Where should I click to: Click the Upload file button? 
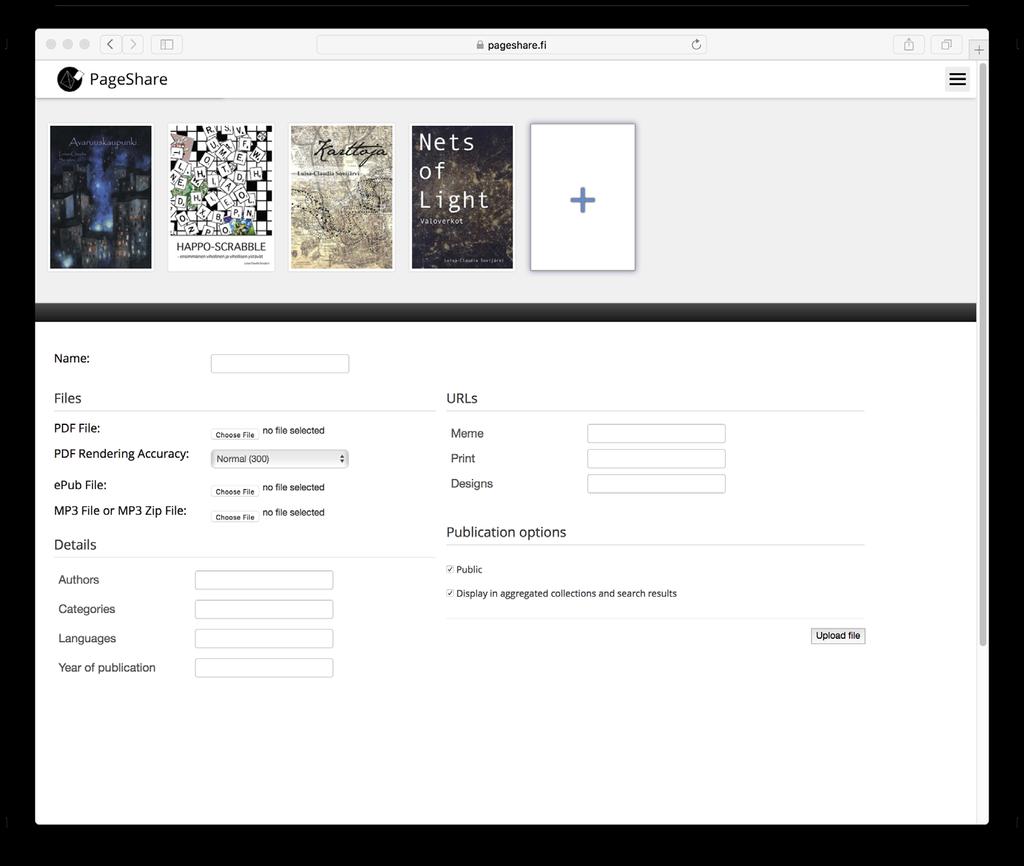click(x=838, y=635)
